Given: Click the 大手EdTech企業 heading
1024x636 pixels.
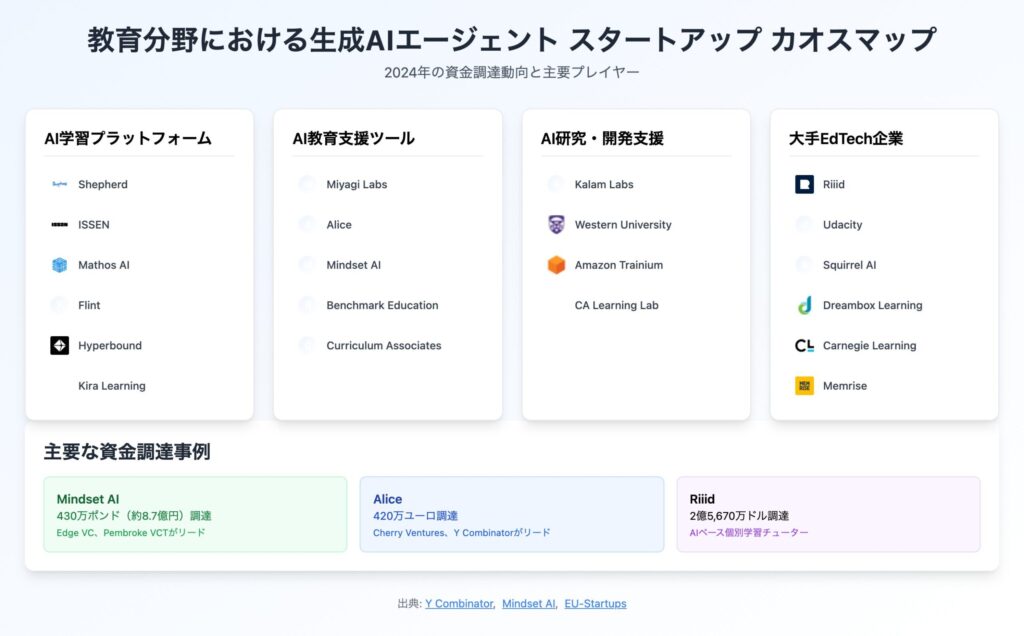Looking at the screenshot, I should point(846,138).
